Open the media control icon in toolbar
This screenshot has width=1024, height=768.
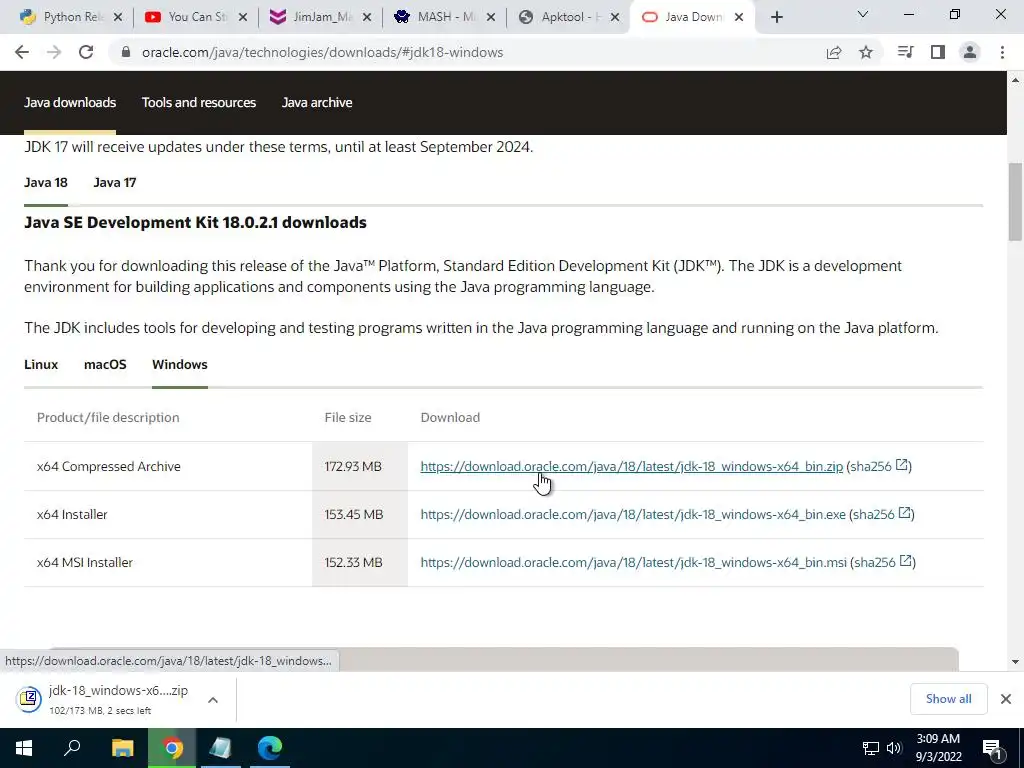(905, 52)
